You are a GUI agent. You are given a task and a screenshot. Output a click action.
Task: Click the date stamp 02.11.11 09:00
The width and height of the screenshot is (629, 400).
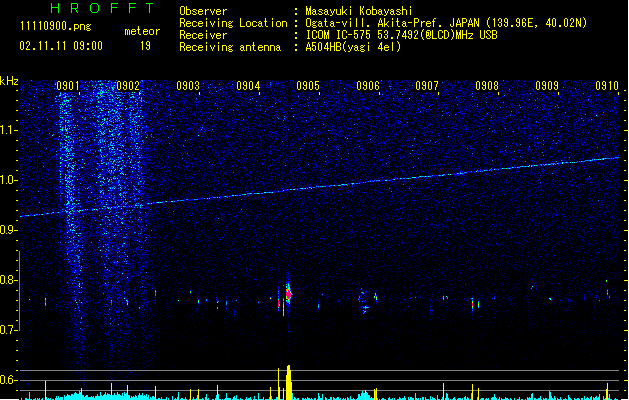61,46
